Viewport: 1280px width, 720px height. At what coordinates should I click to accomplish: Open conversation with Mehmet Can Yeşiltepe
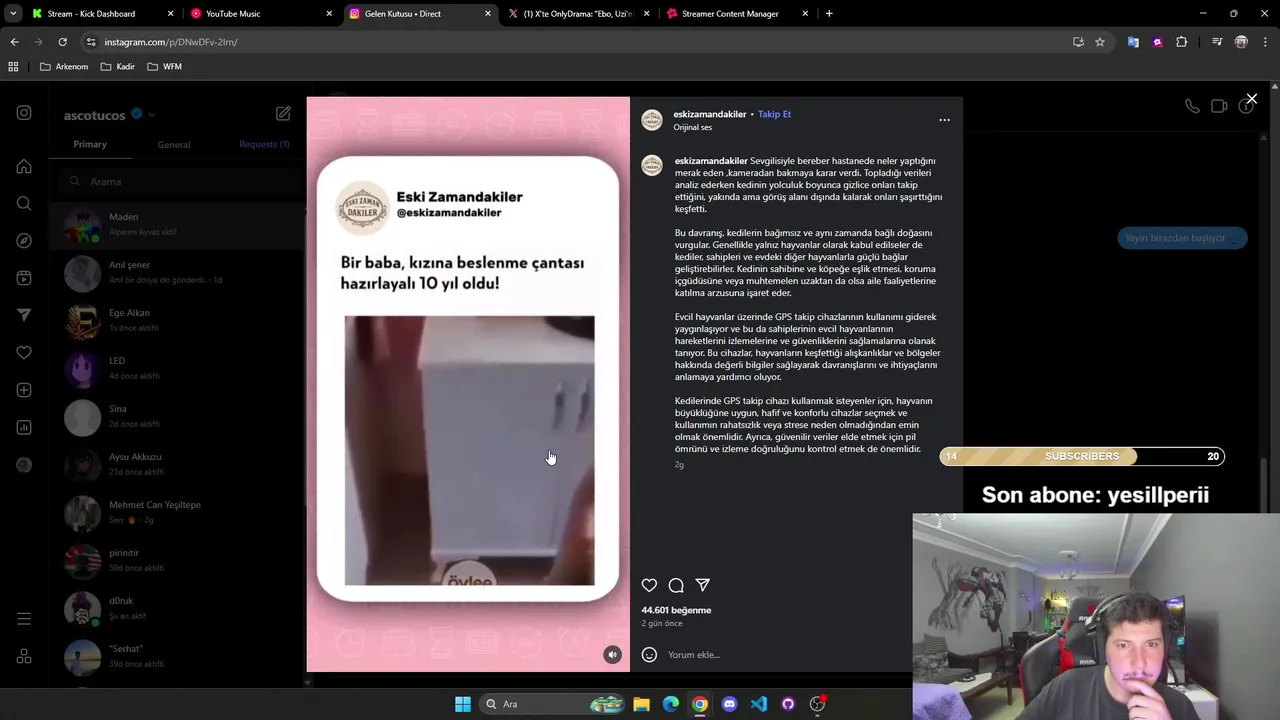[x=177, y=512]
